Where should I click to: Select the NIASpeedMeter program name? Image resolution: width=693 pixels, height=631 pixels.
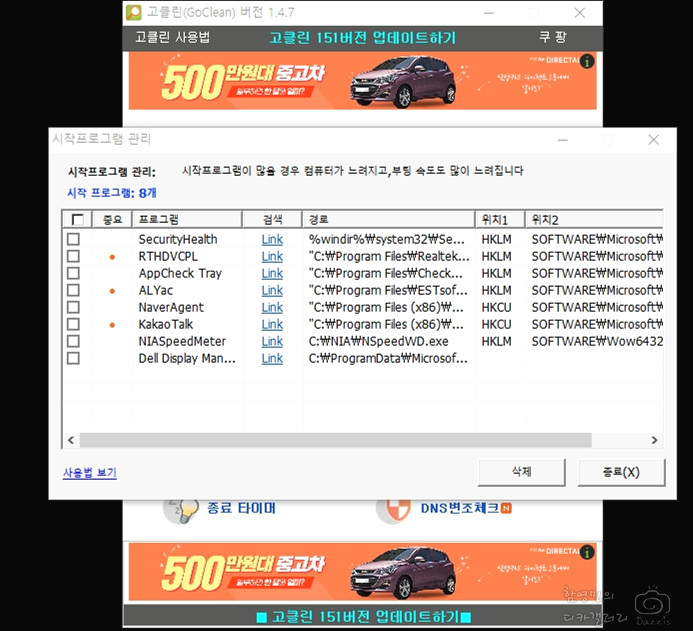182,342
